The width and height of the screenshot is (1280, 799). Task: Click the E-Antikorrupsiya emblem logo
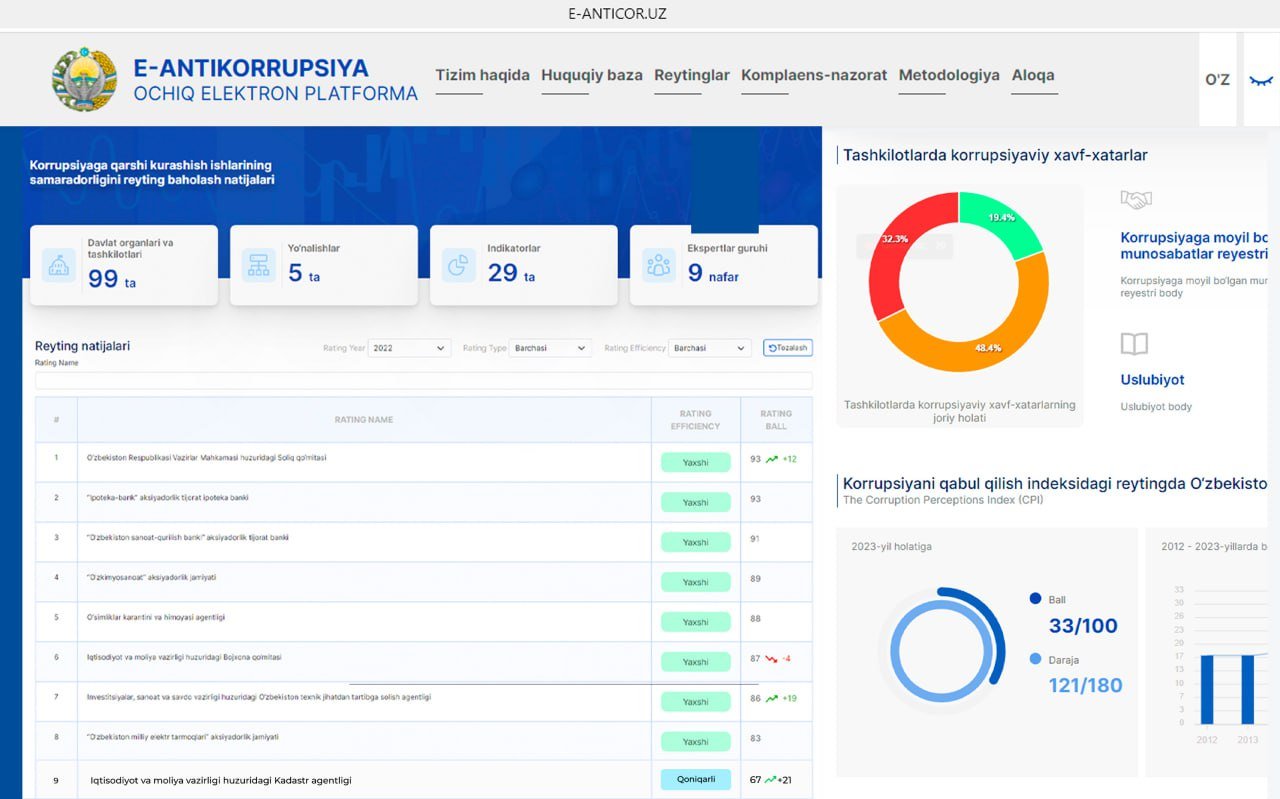(x=85, y=79)
